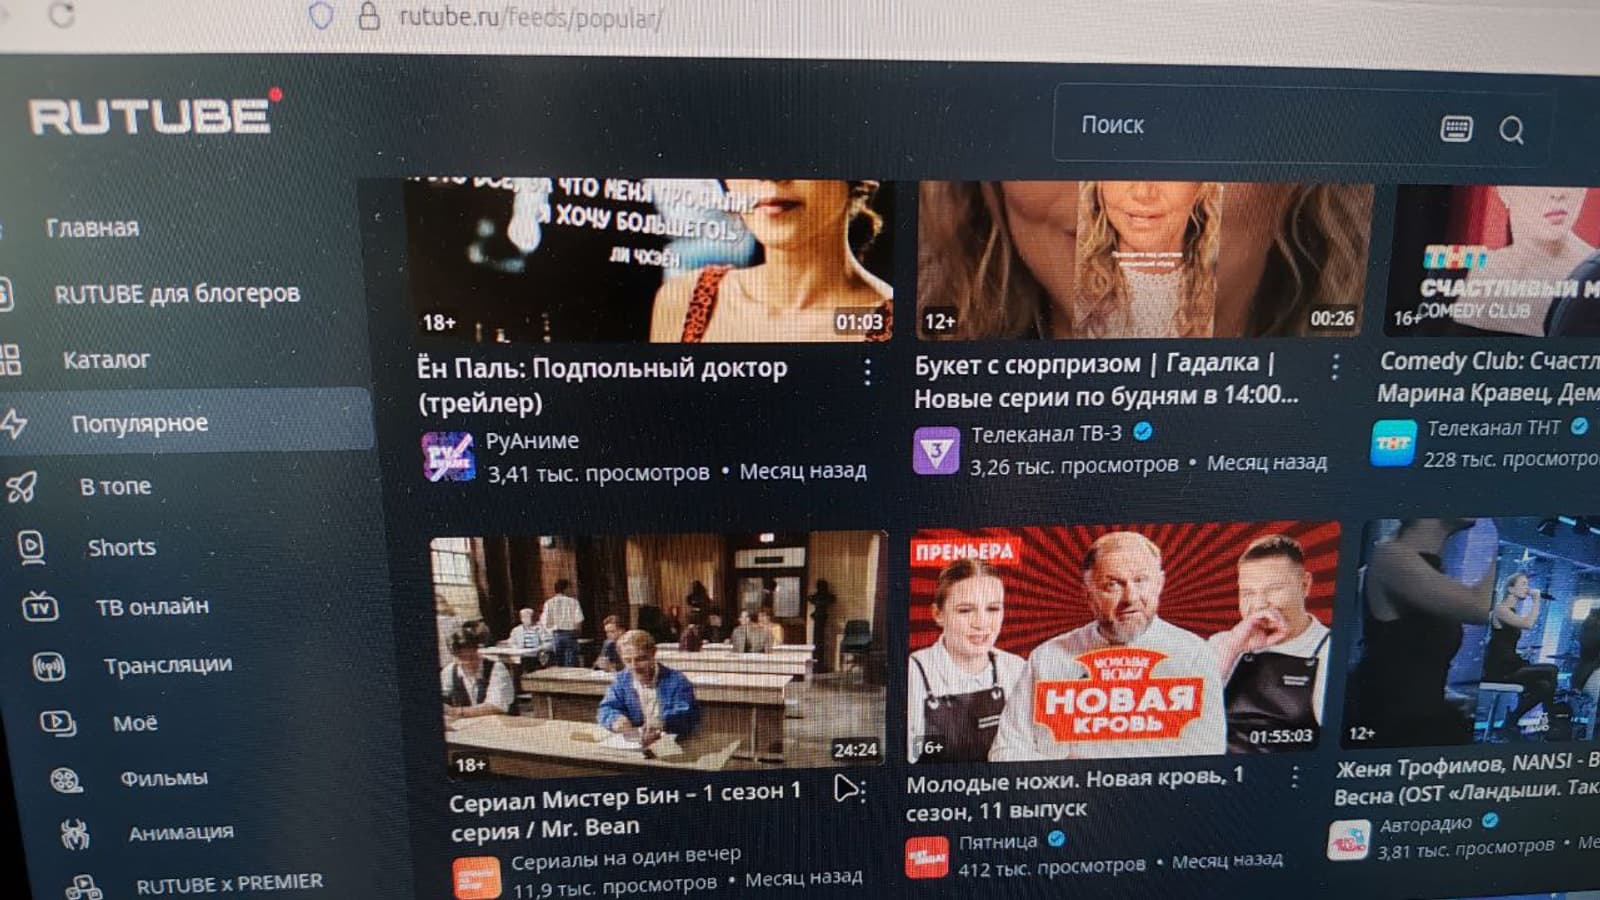Click the film reel icon for Фильмы
This screenshot has height=900, width=1600.
point(66,779)
